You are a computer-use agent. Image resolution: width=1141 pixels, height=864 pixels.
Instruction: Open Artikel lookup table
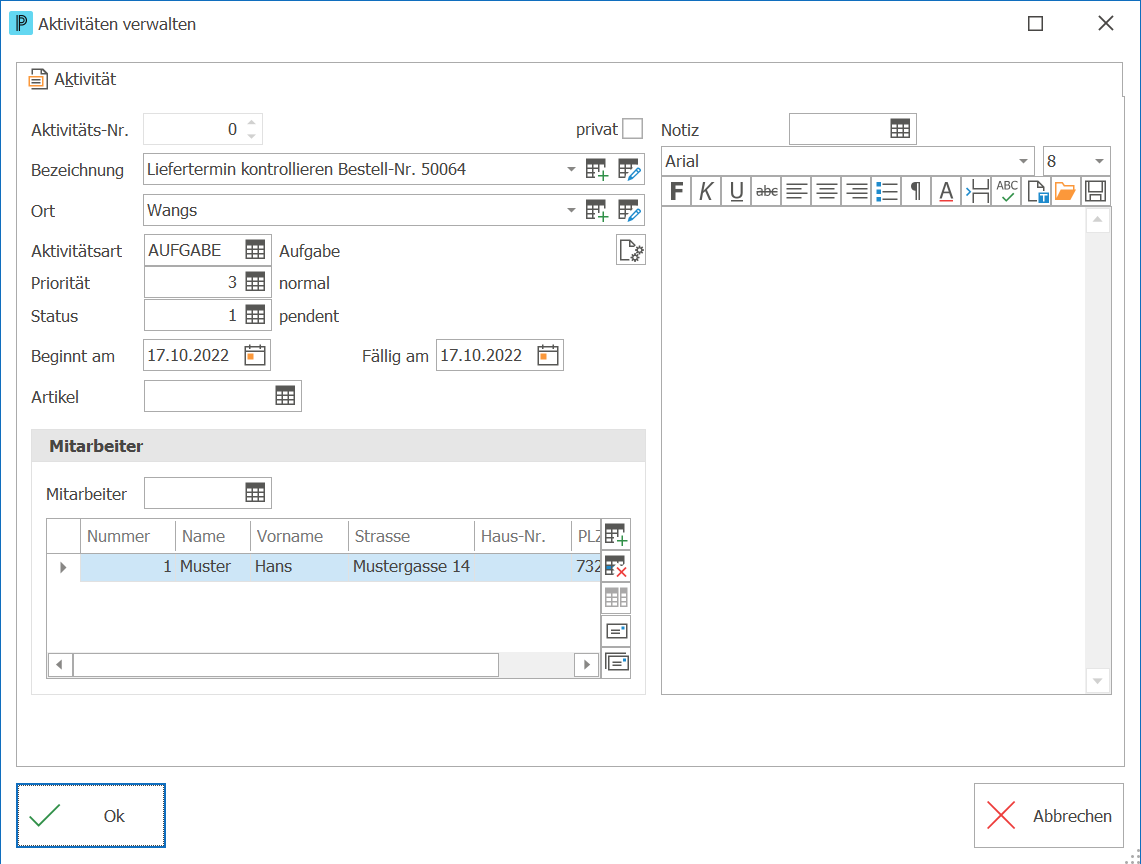click(285, 396)
